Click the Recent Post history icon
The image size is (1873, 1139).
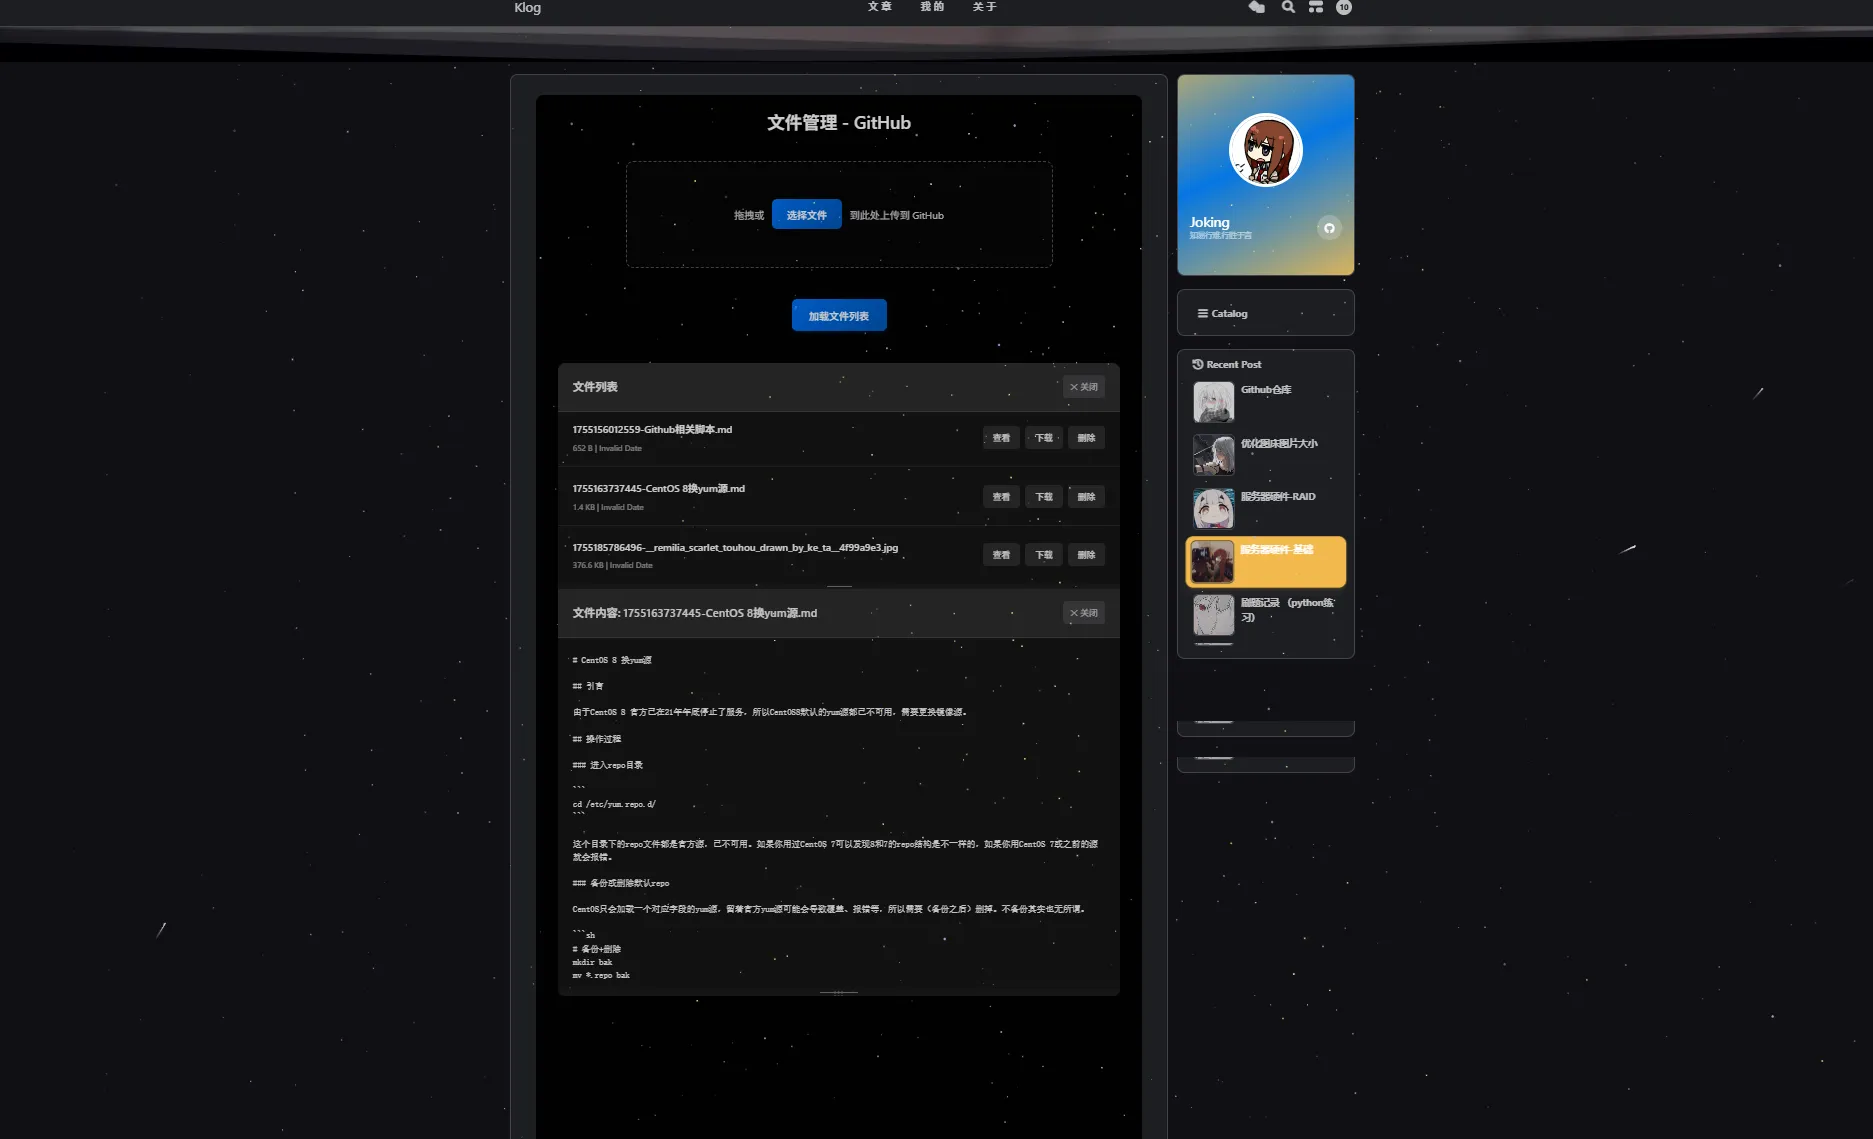[x=1198, y=365]
